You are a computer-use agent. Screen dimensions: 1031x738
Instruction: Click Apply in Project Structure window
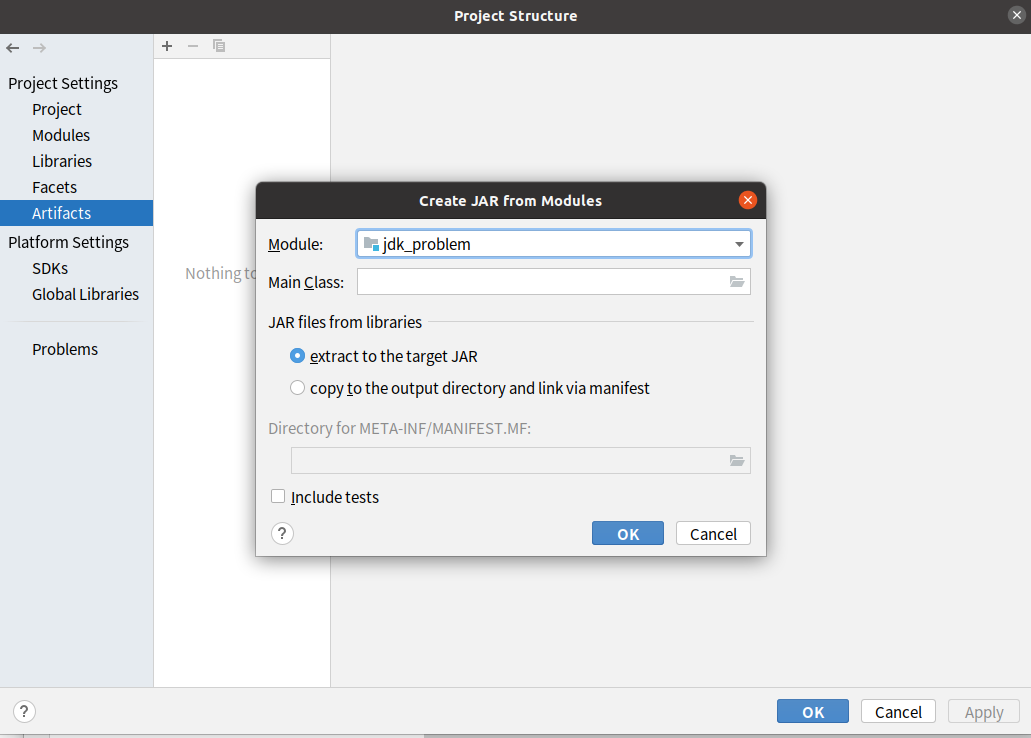pos(984,712)
